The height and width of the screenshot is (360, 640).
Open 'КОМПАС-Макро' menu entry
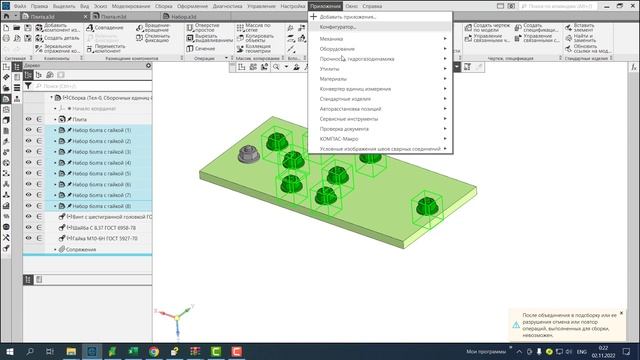point(380,139)
